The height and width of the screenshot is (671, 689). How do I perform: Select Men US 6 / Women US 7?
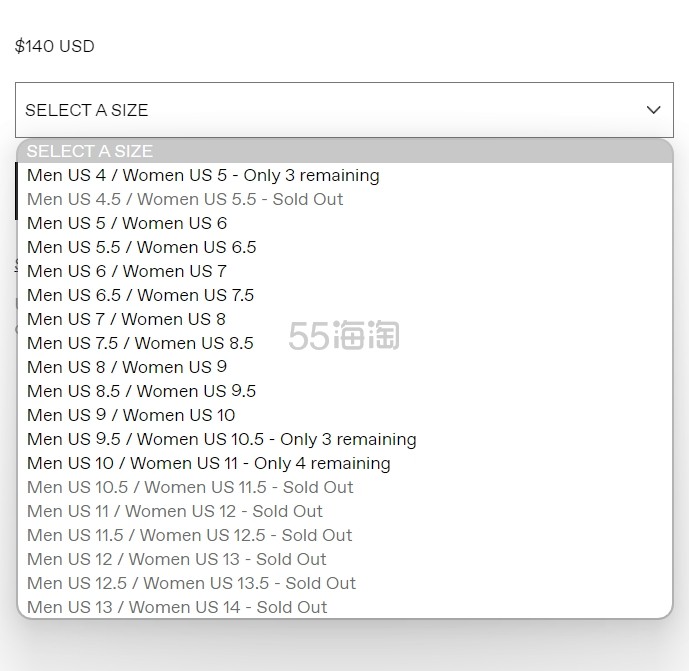(127, 271)
